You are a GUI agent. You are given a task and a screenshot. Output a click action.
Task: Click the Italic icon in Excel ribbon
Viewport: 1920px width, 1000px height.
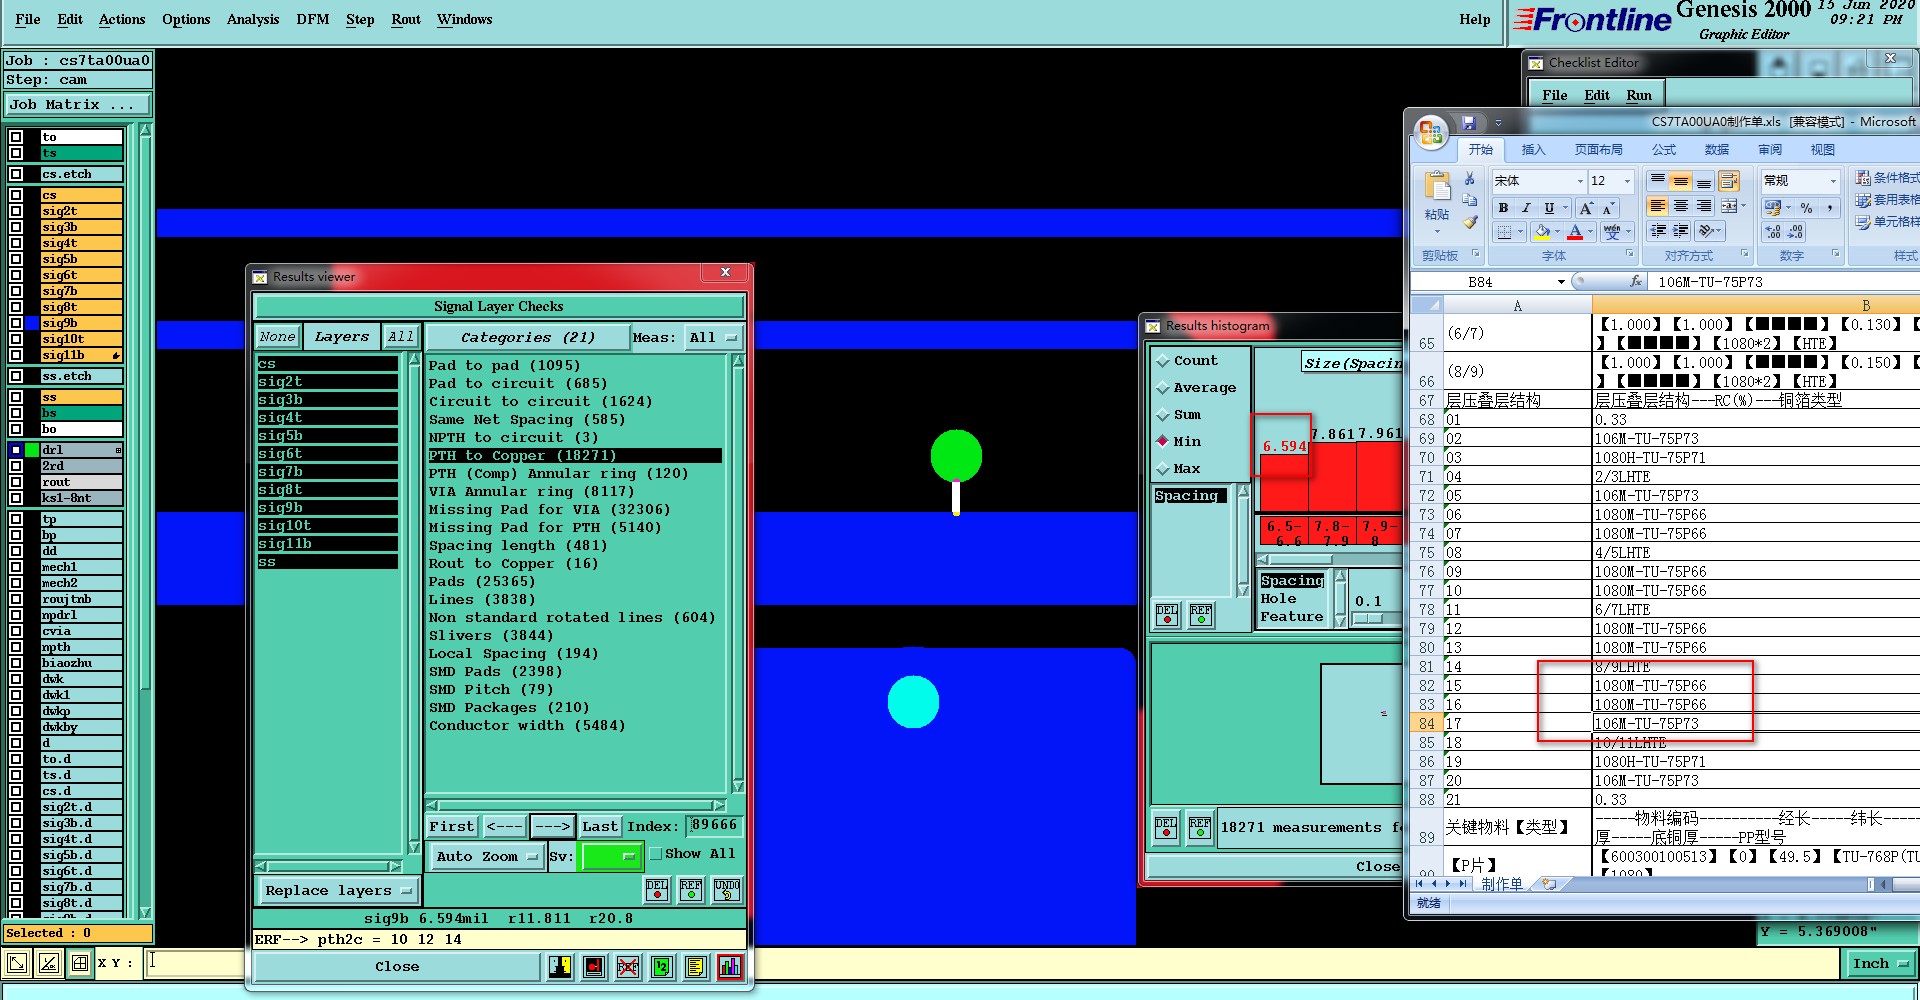[x=1526, y=208]
